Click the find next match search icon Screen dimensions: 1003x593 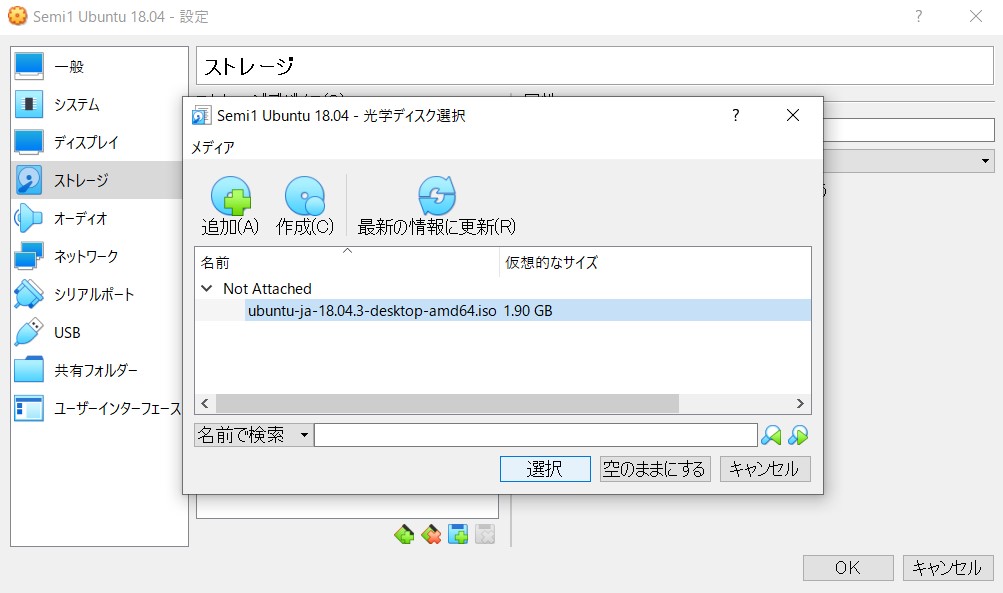[798, 436]
